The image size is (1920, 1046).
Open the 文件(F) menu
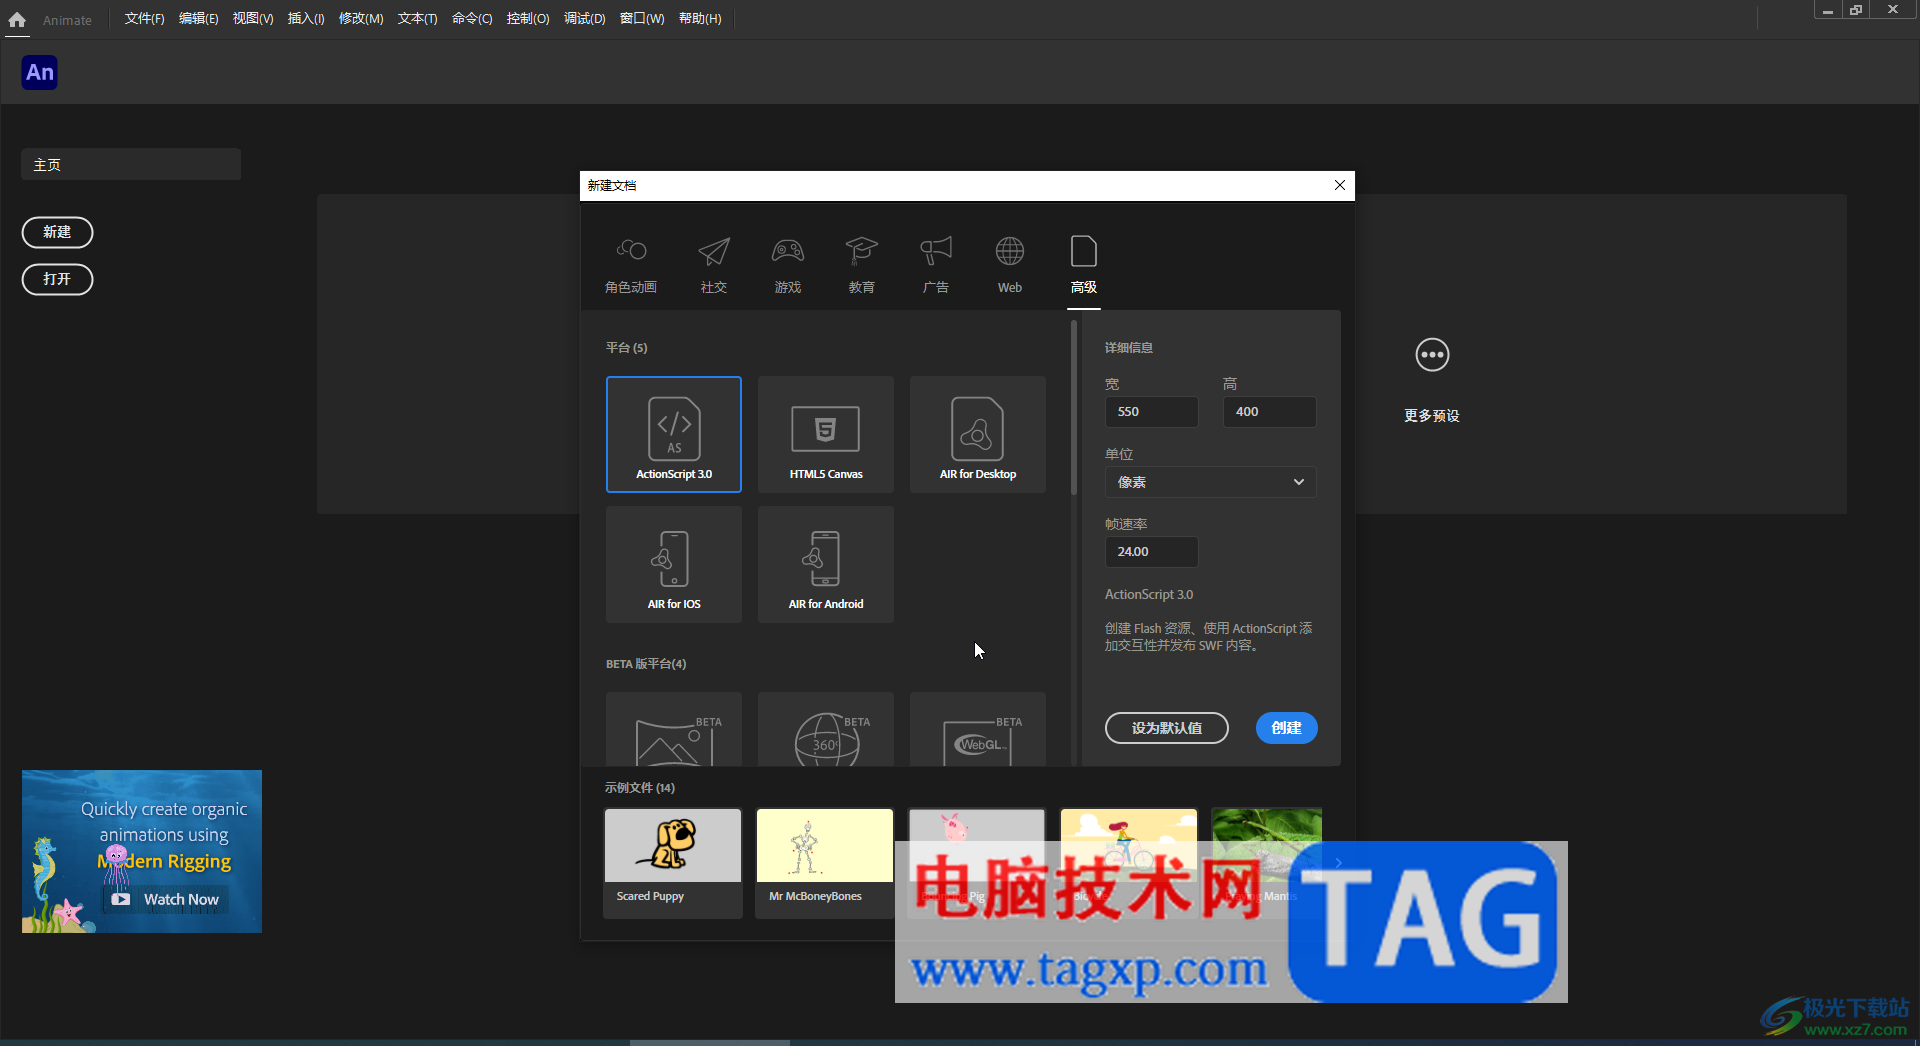click(x=145, y=19)
